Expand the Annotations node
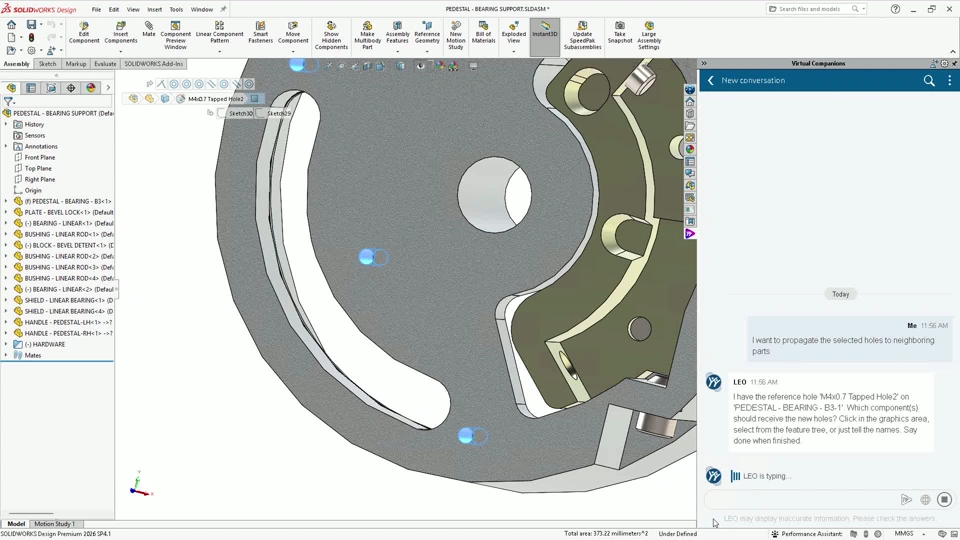Screen dimensions: 960x540 pyautogui.click(x=6, y=146)
